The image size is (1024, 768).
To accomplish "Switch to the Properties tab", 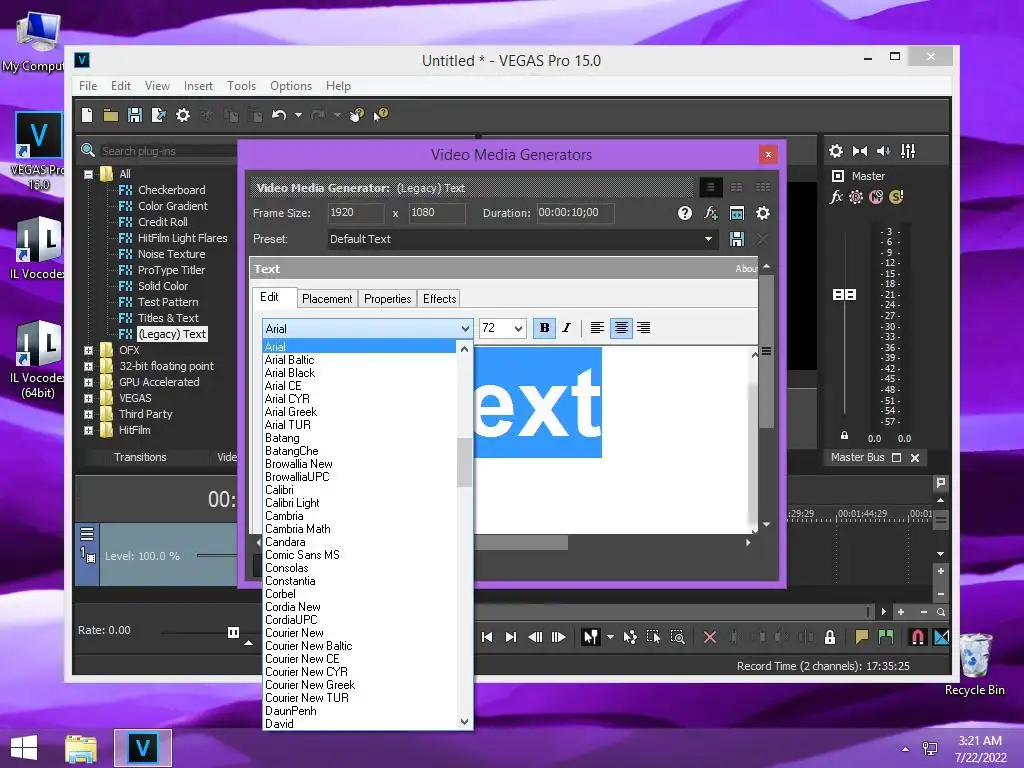I will 387,298.
